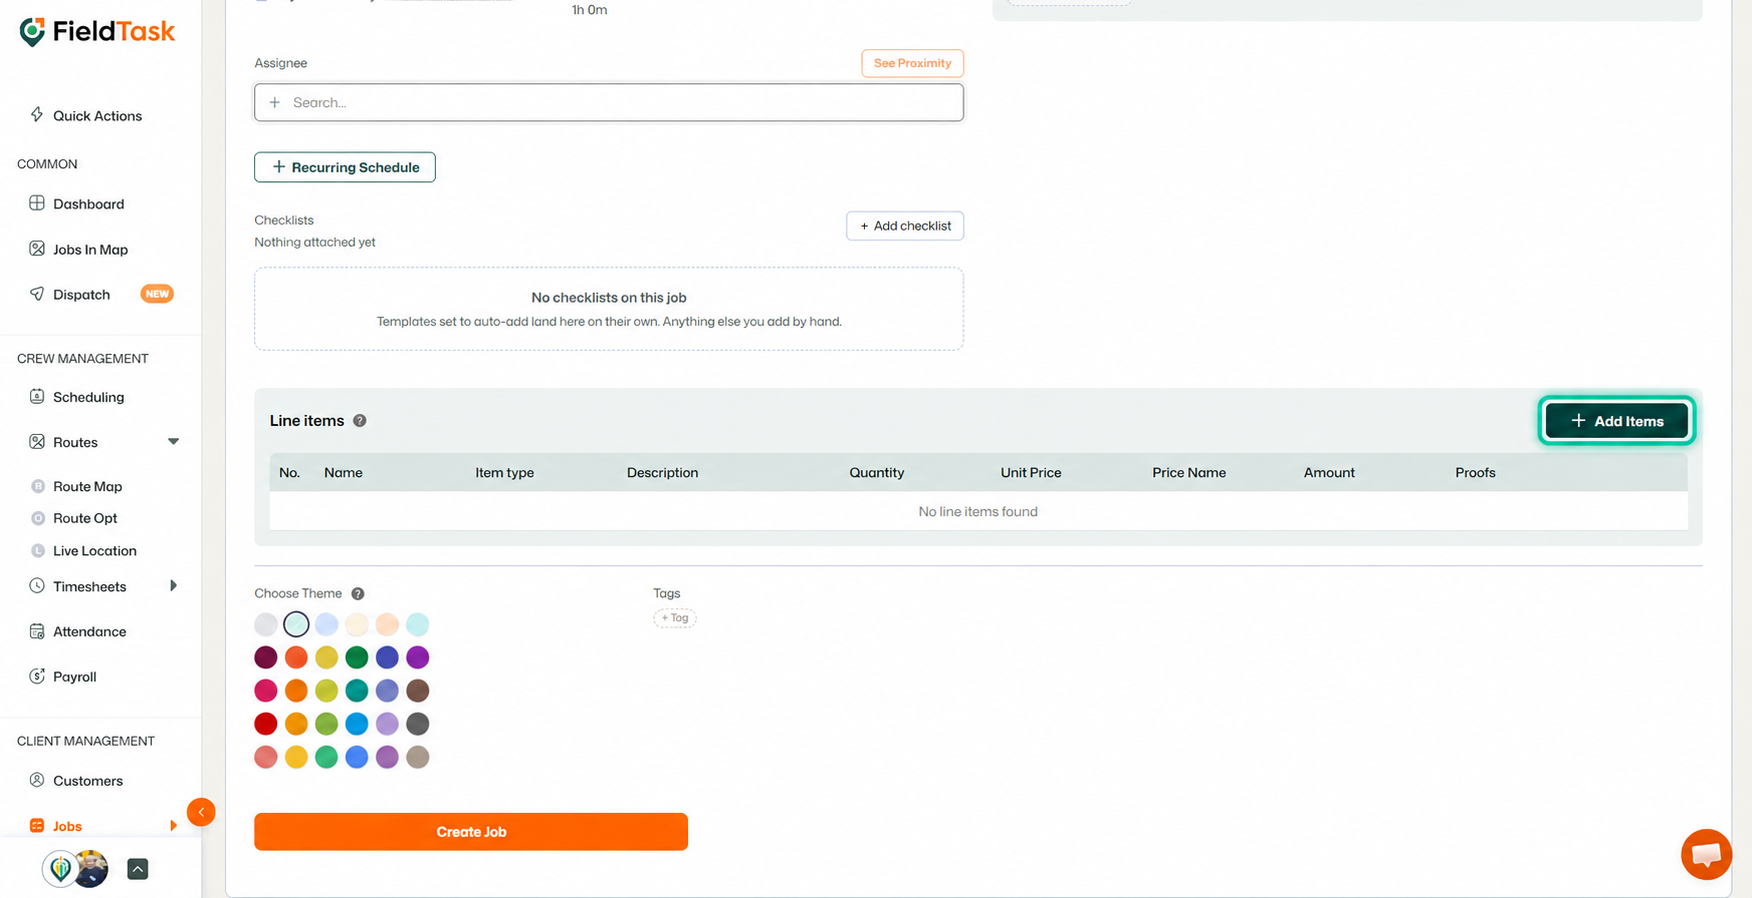Expand the Jobs submenu arrow

[x=173, y=826]
